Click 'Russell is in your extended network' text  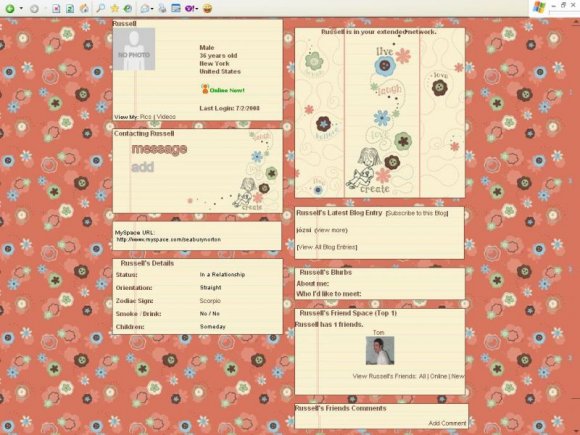coord(378,32)
